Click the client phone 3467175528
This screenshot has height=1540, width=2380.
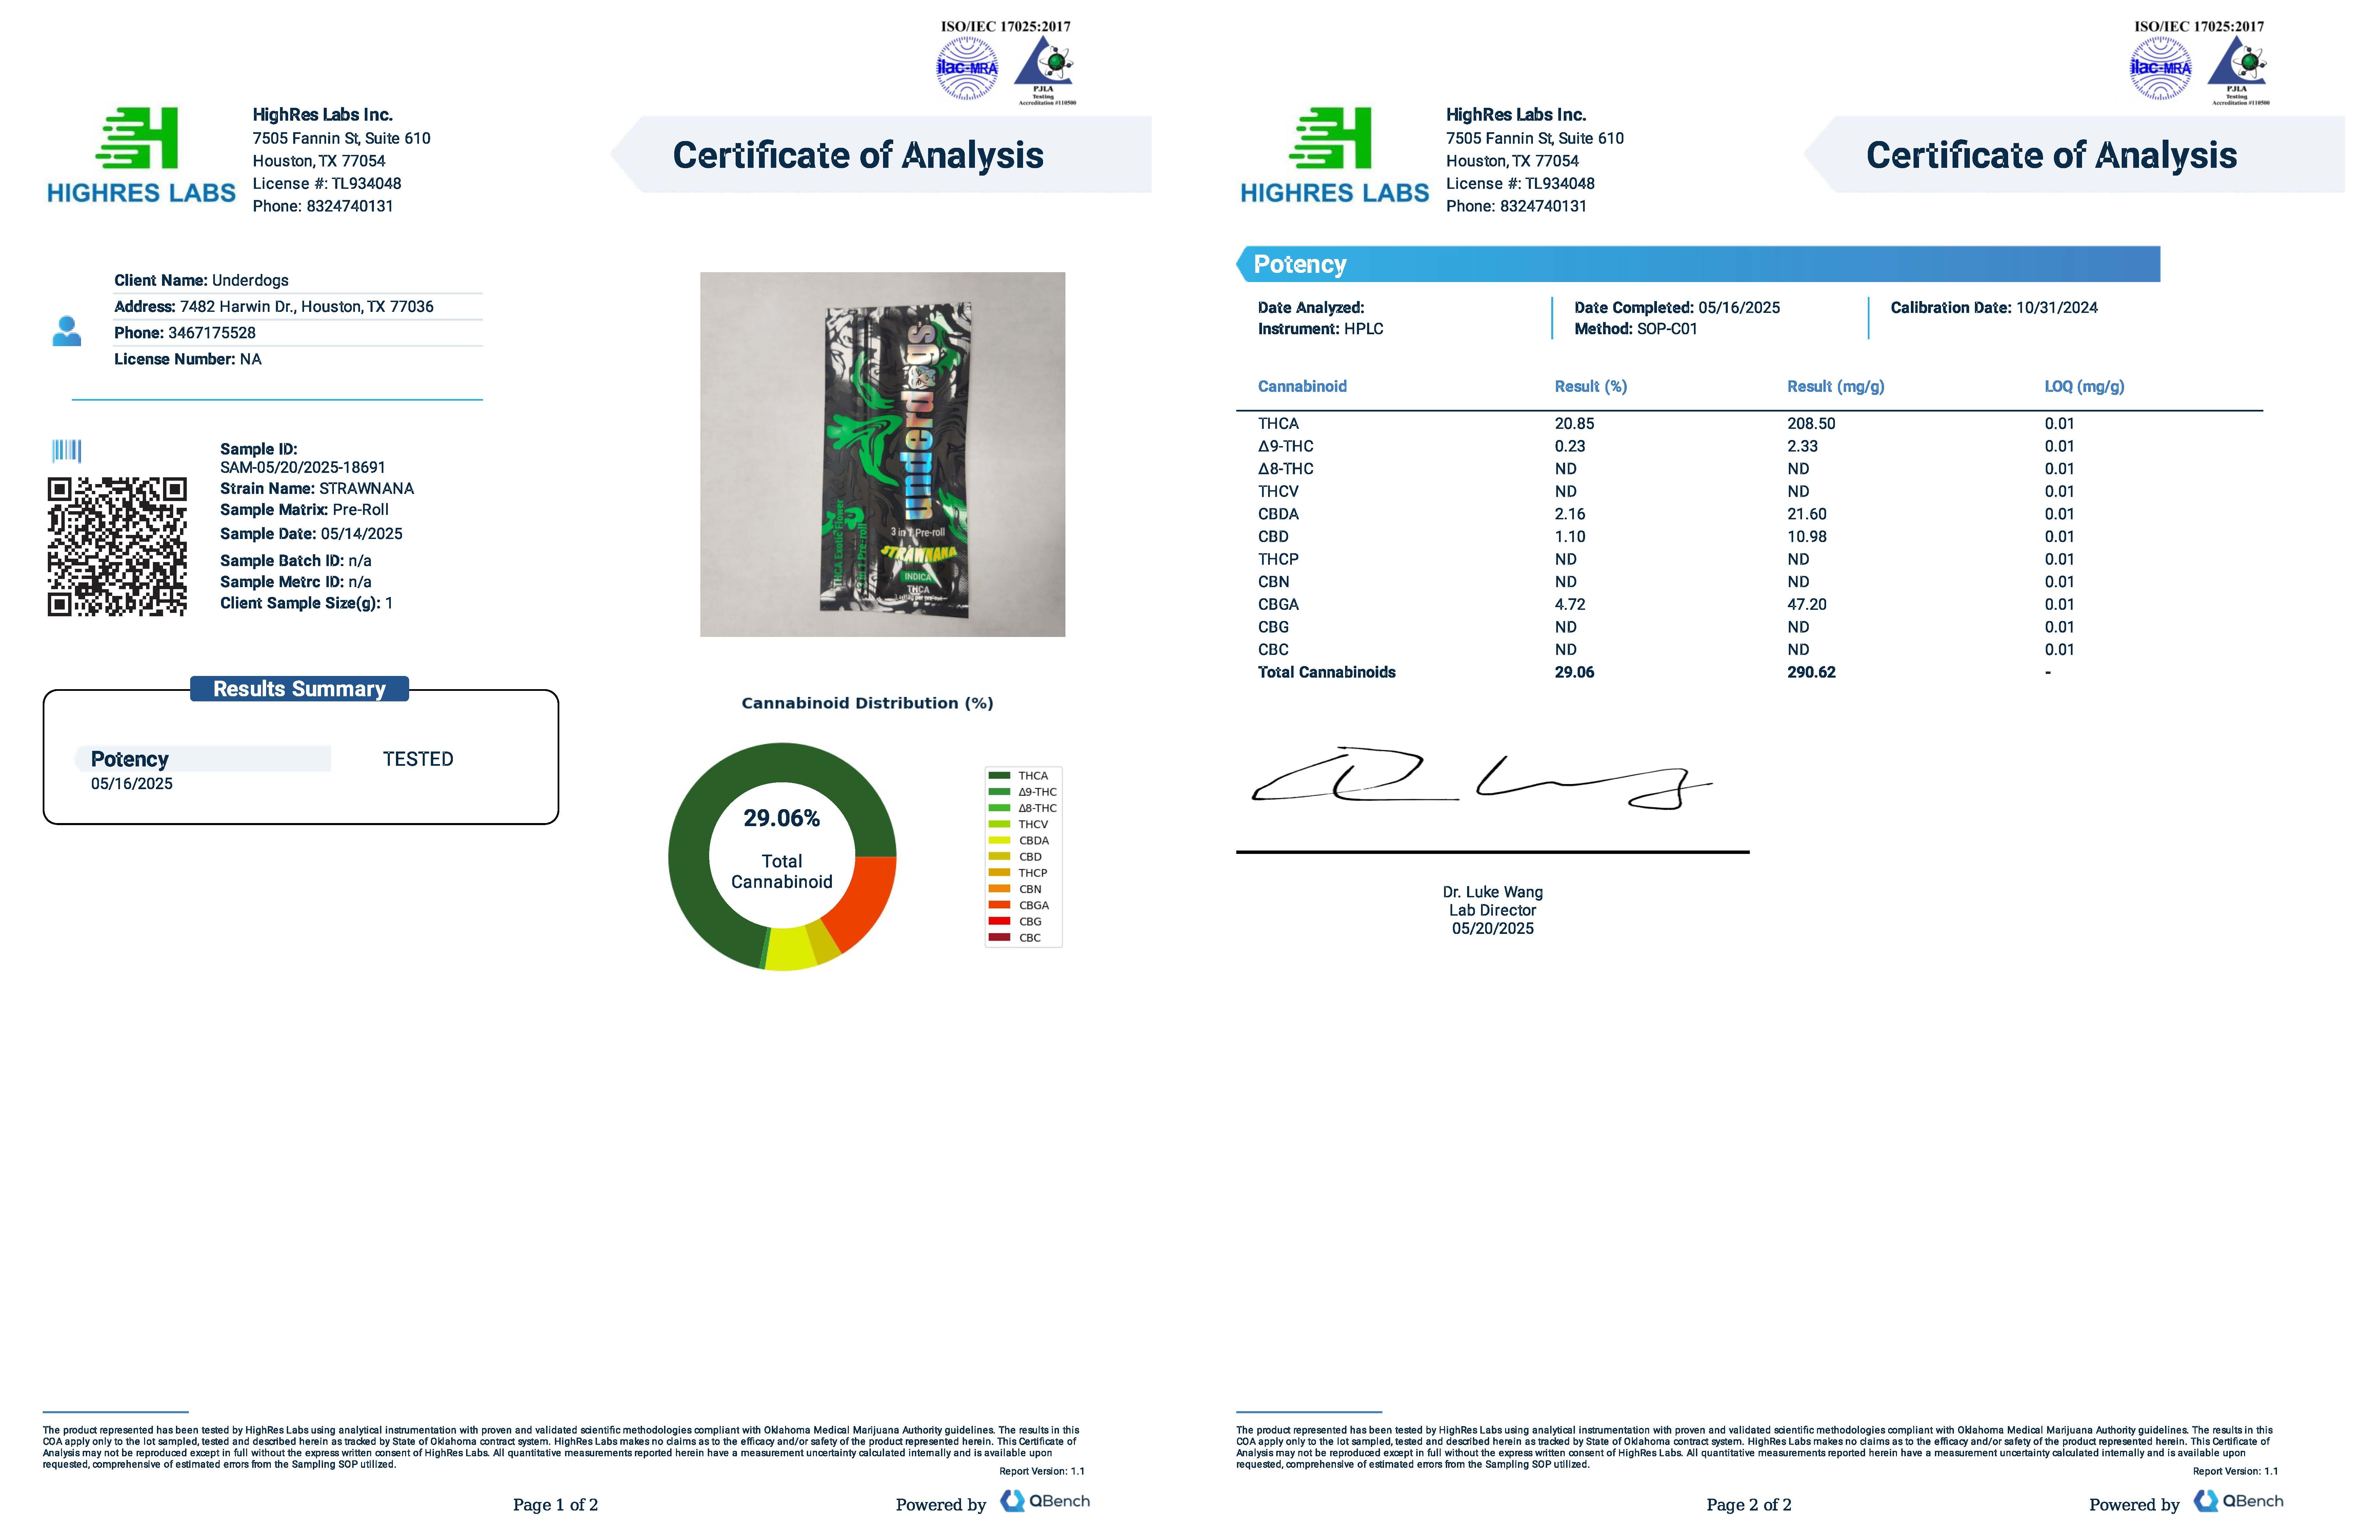[185, 333]
